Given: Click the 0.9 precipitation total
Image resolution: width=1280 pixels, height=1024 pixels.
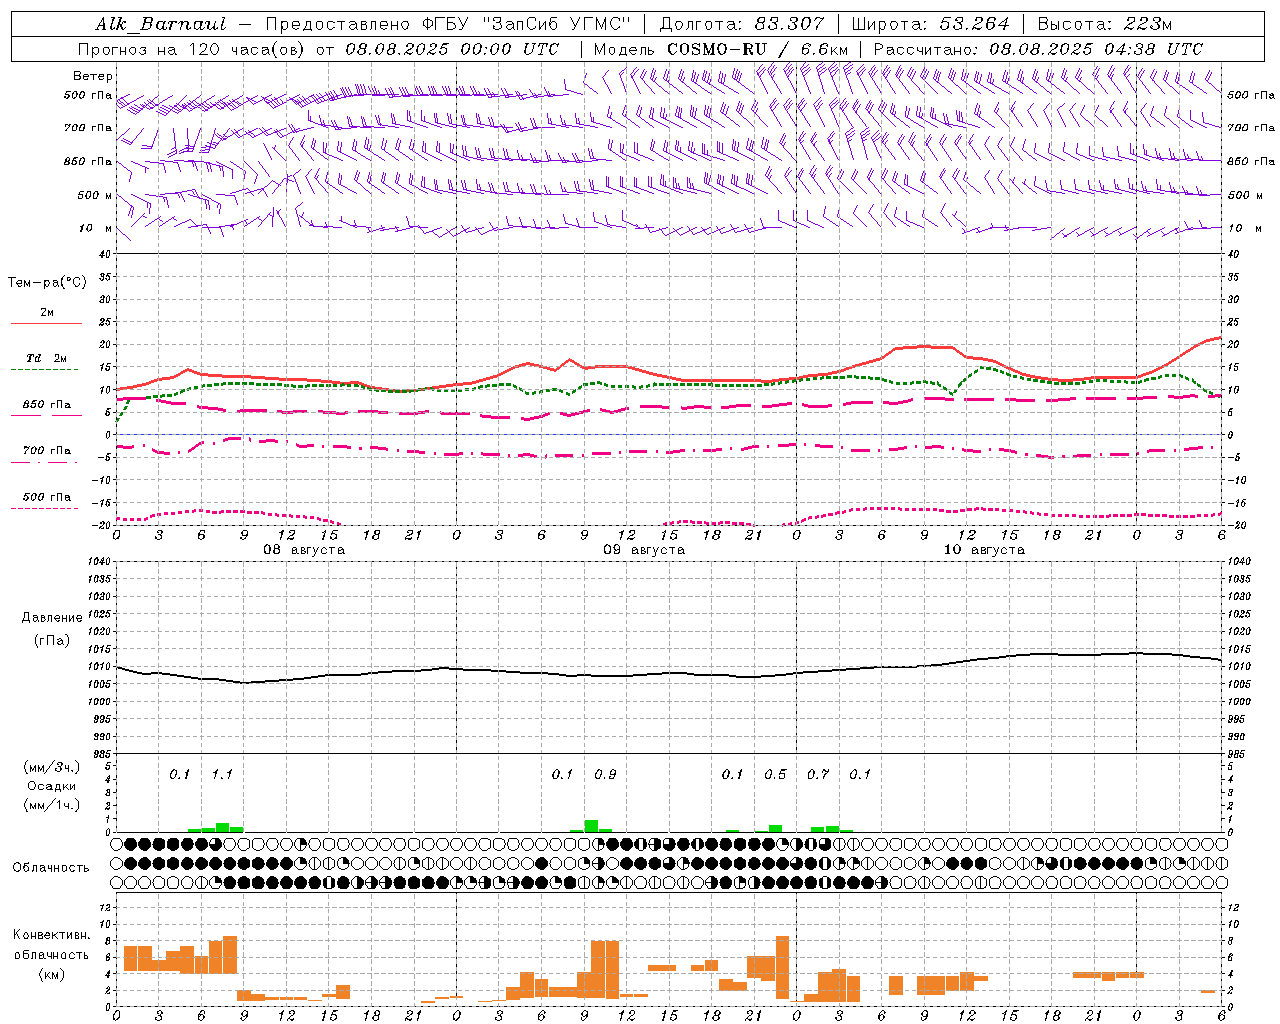Looking at the screenshot, I should coord(605,775).
